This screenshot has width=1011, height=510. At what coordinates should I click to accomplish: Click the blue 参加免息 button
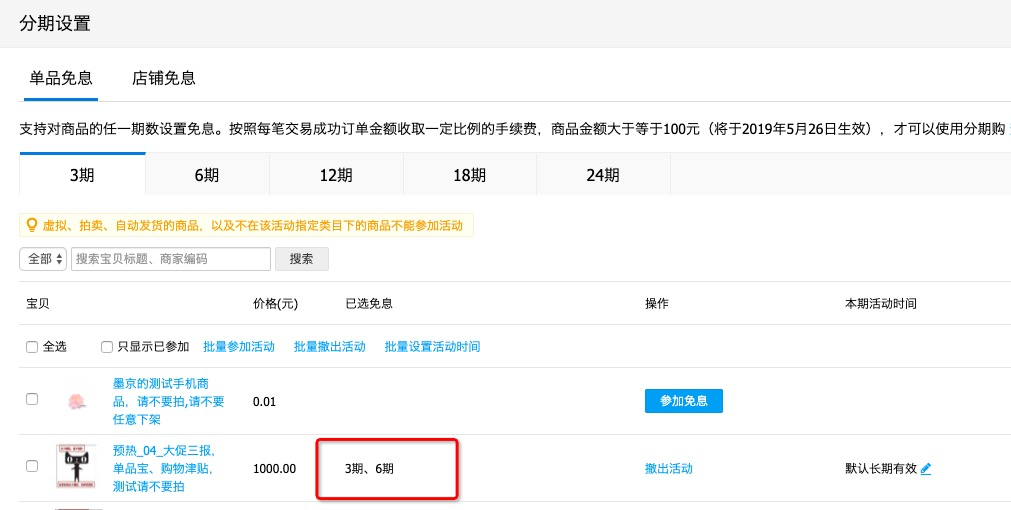click(683, 401)
